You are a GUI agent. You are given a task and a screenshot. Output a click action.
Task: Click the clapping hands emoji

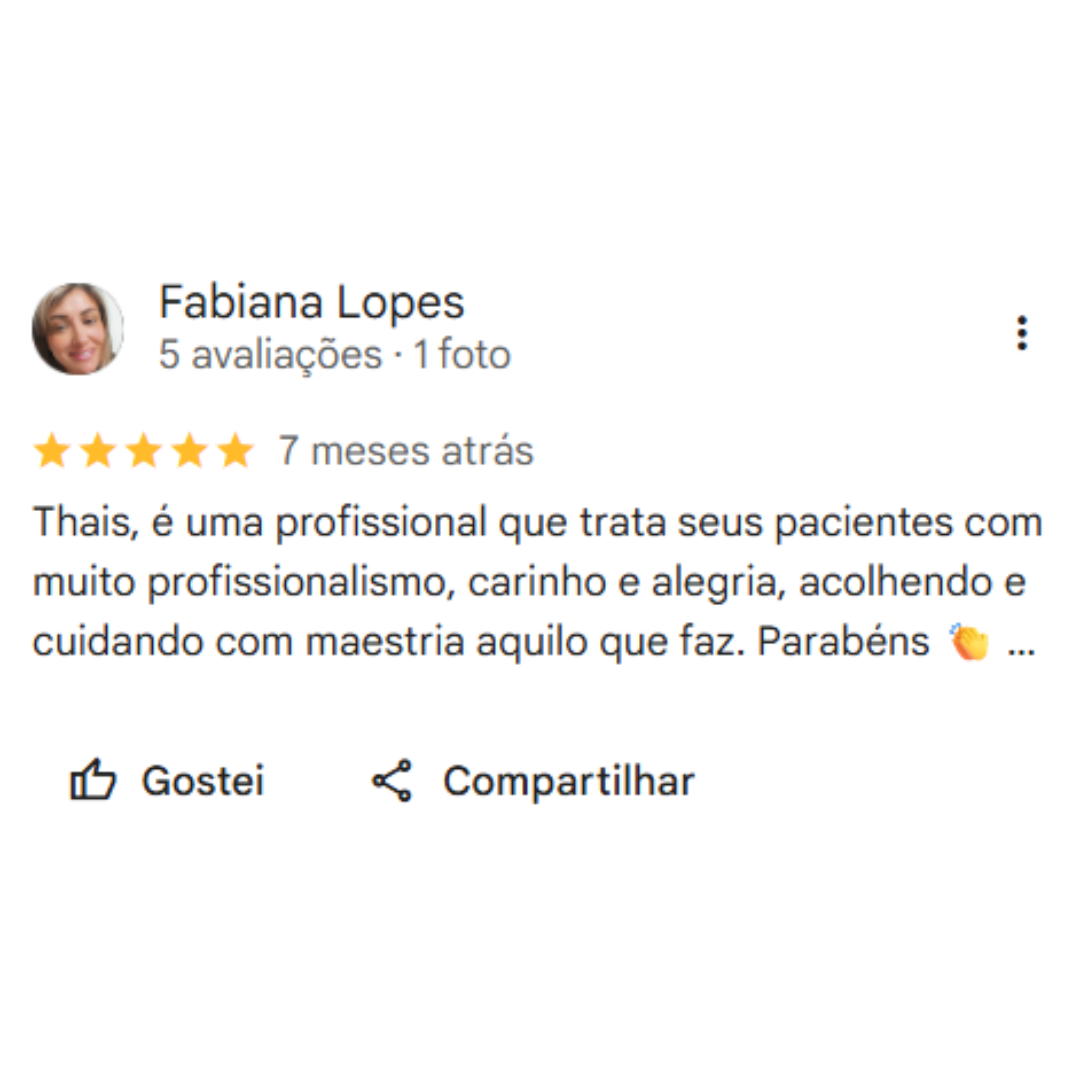point(969,642)
